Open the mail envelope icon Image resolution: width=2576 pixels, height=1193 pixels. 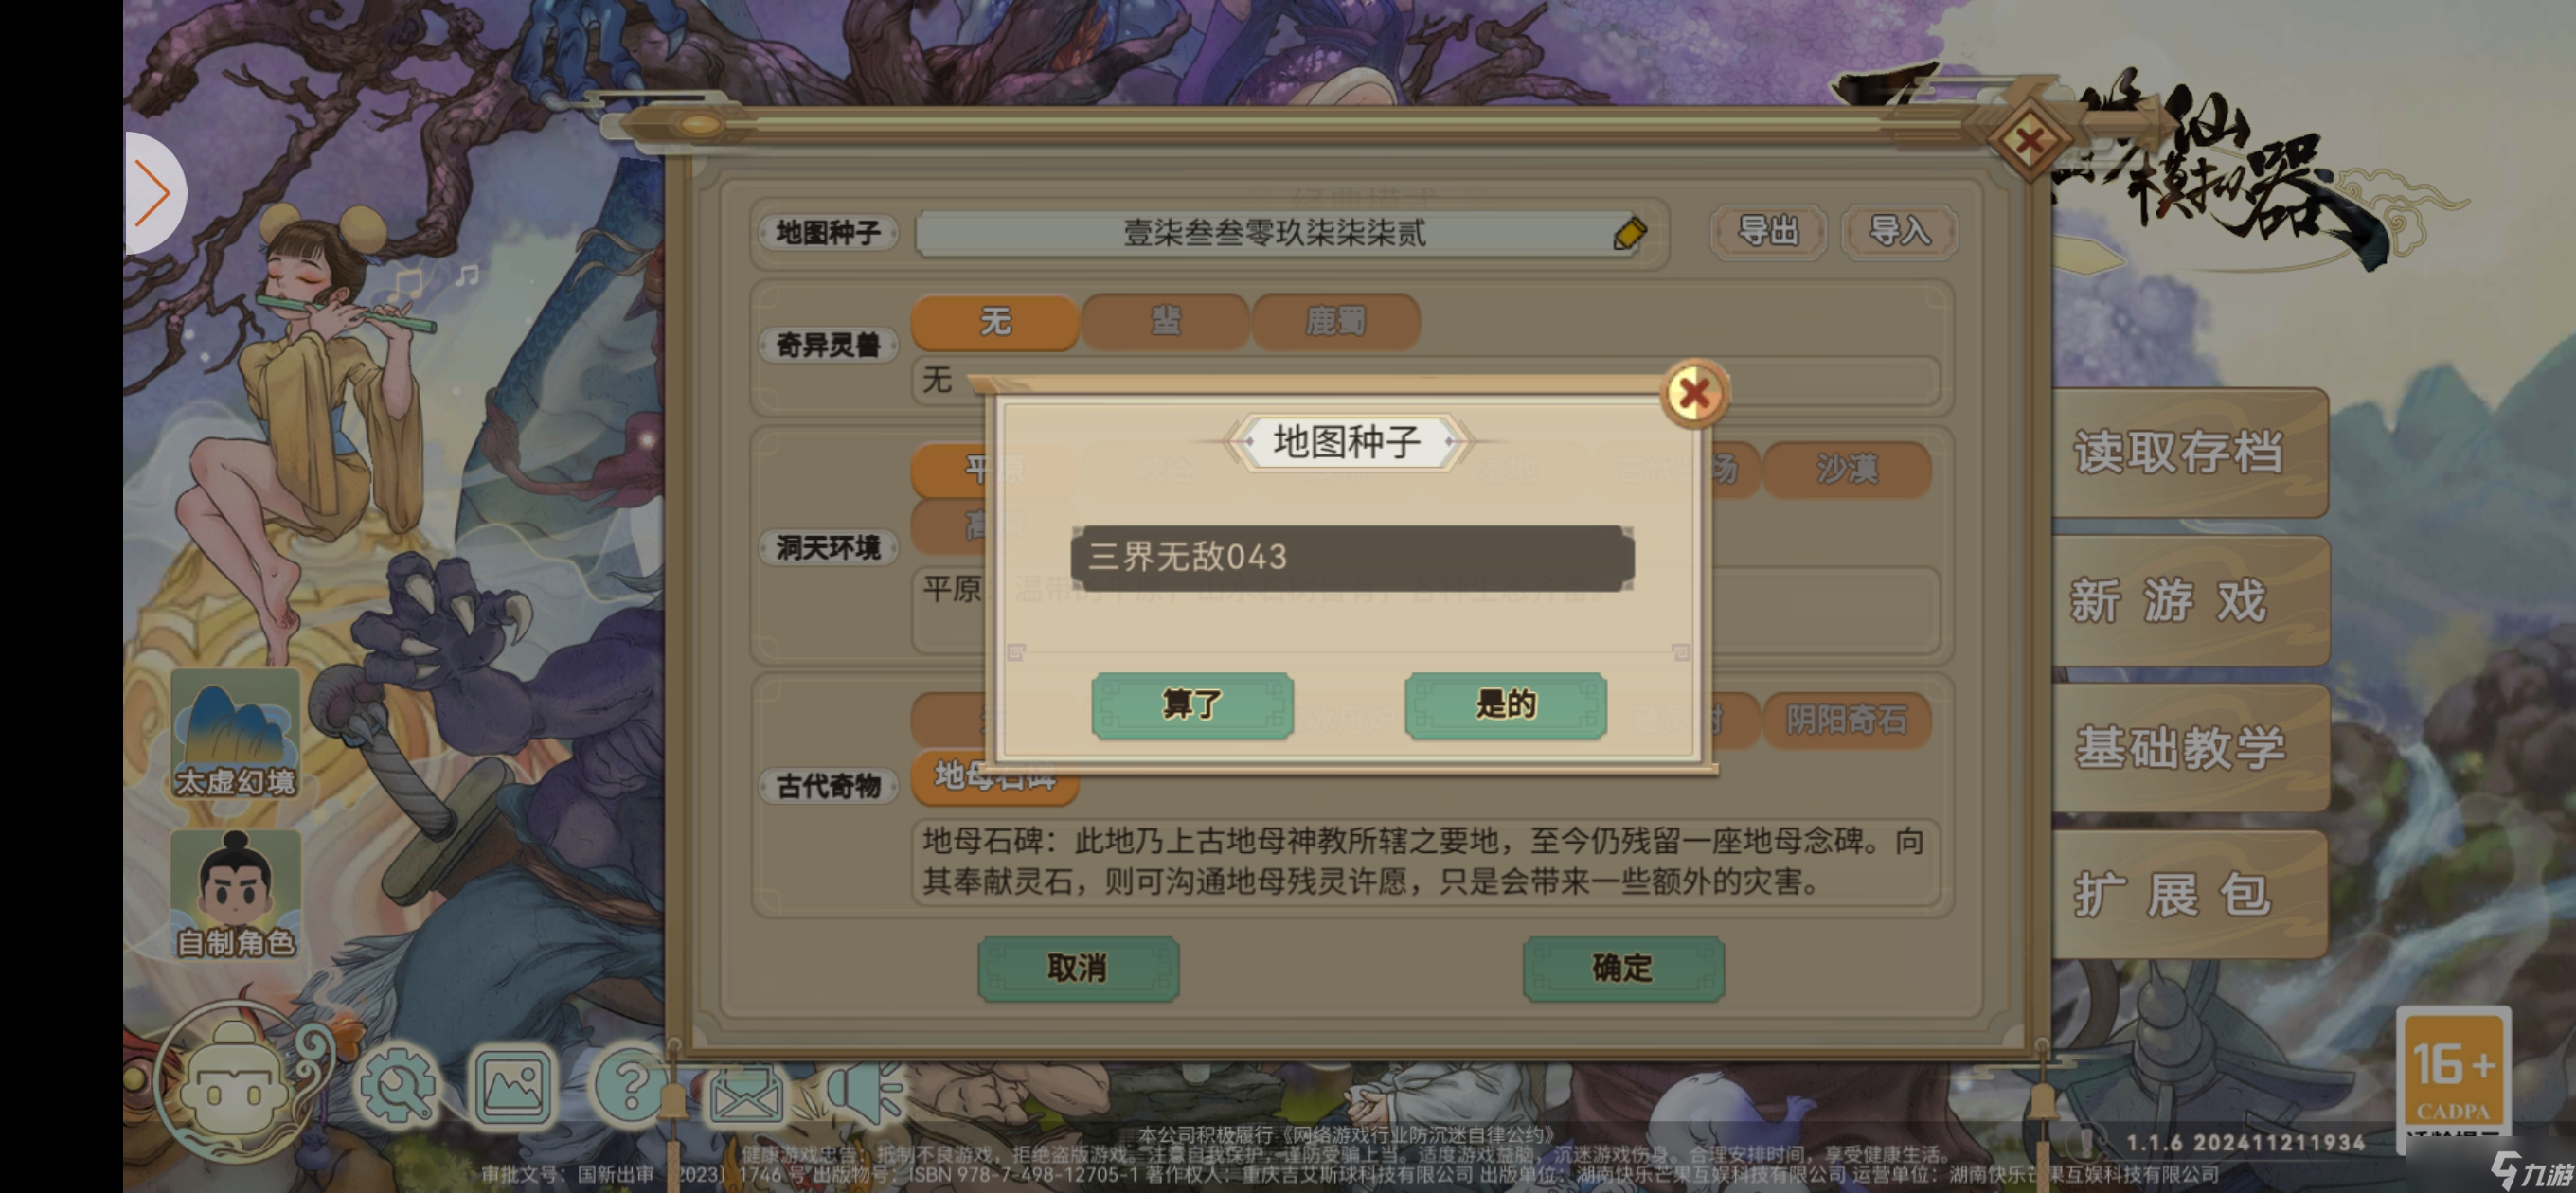(747, 1090)
